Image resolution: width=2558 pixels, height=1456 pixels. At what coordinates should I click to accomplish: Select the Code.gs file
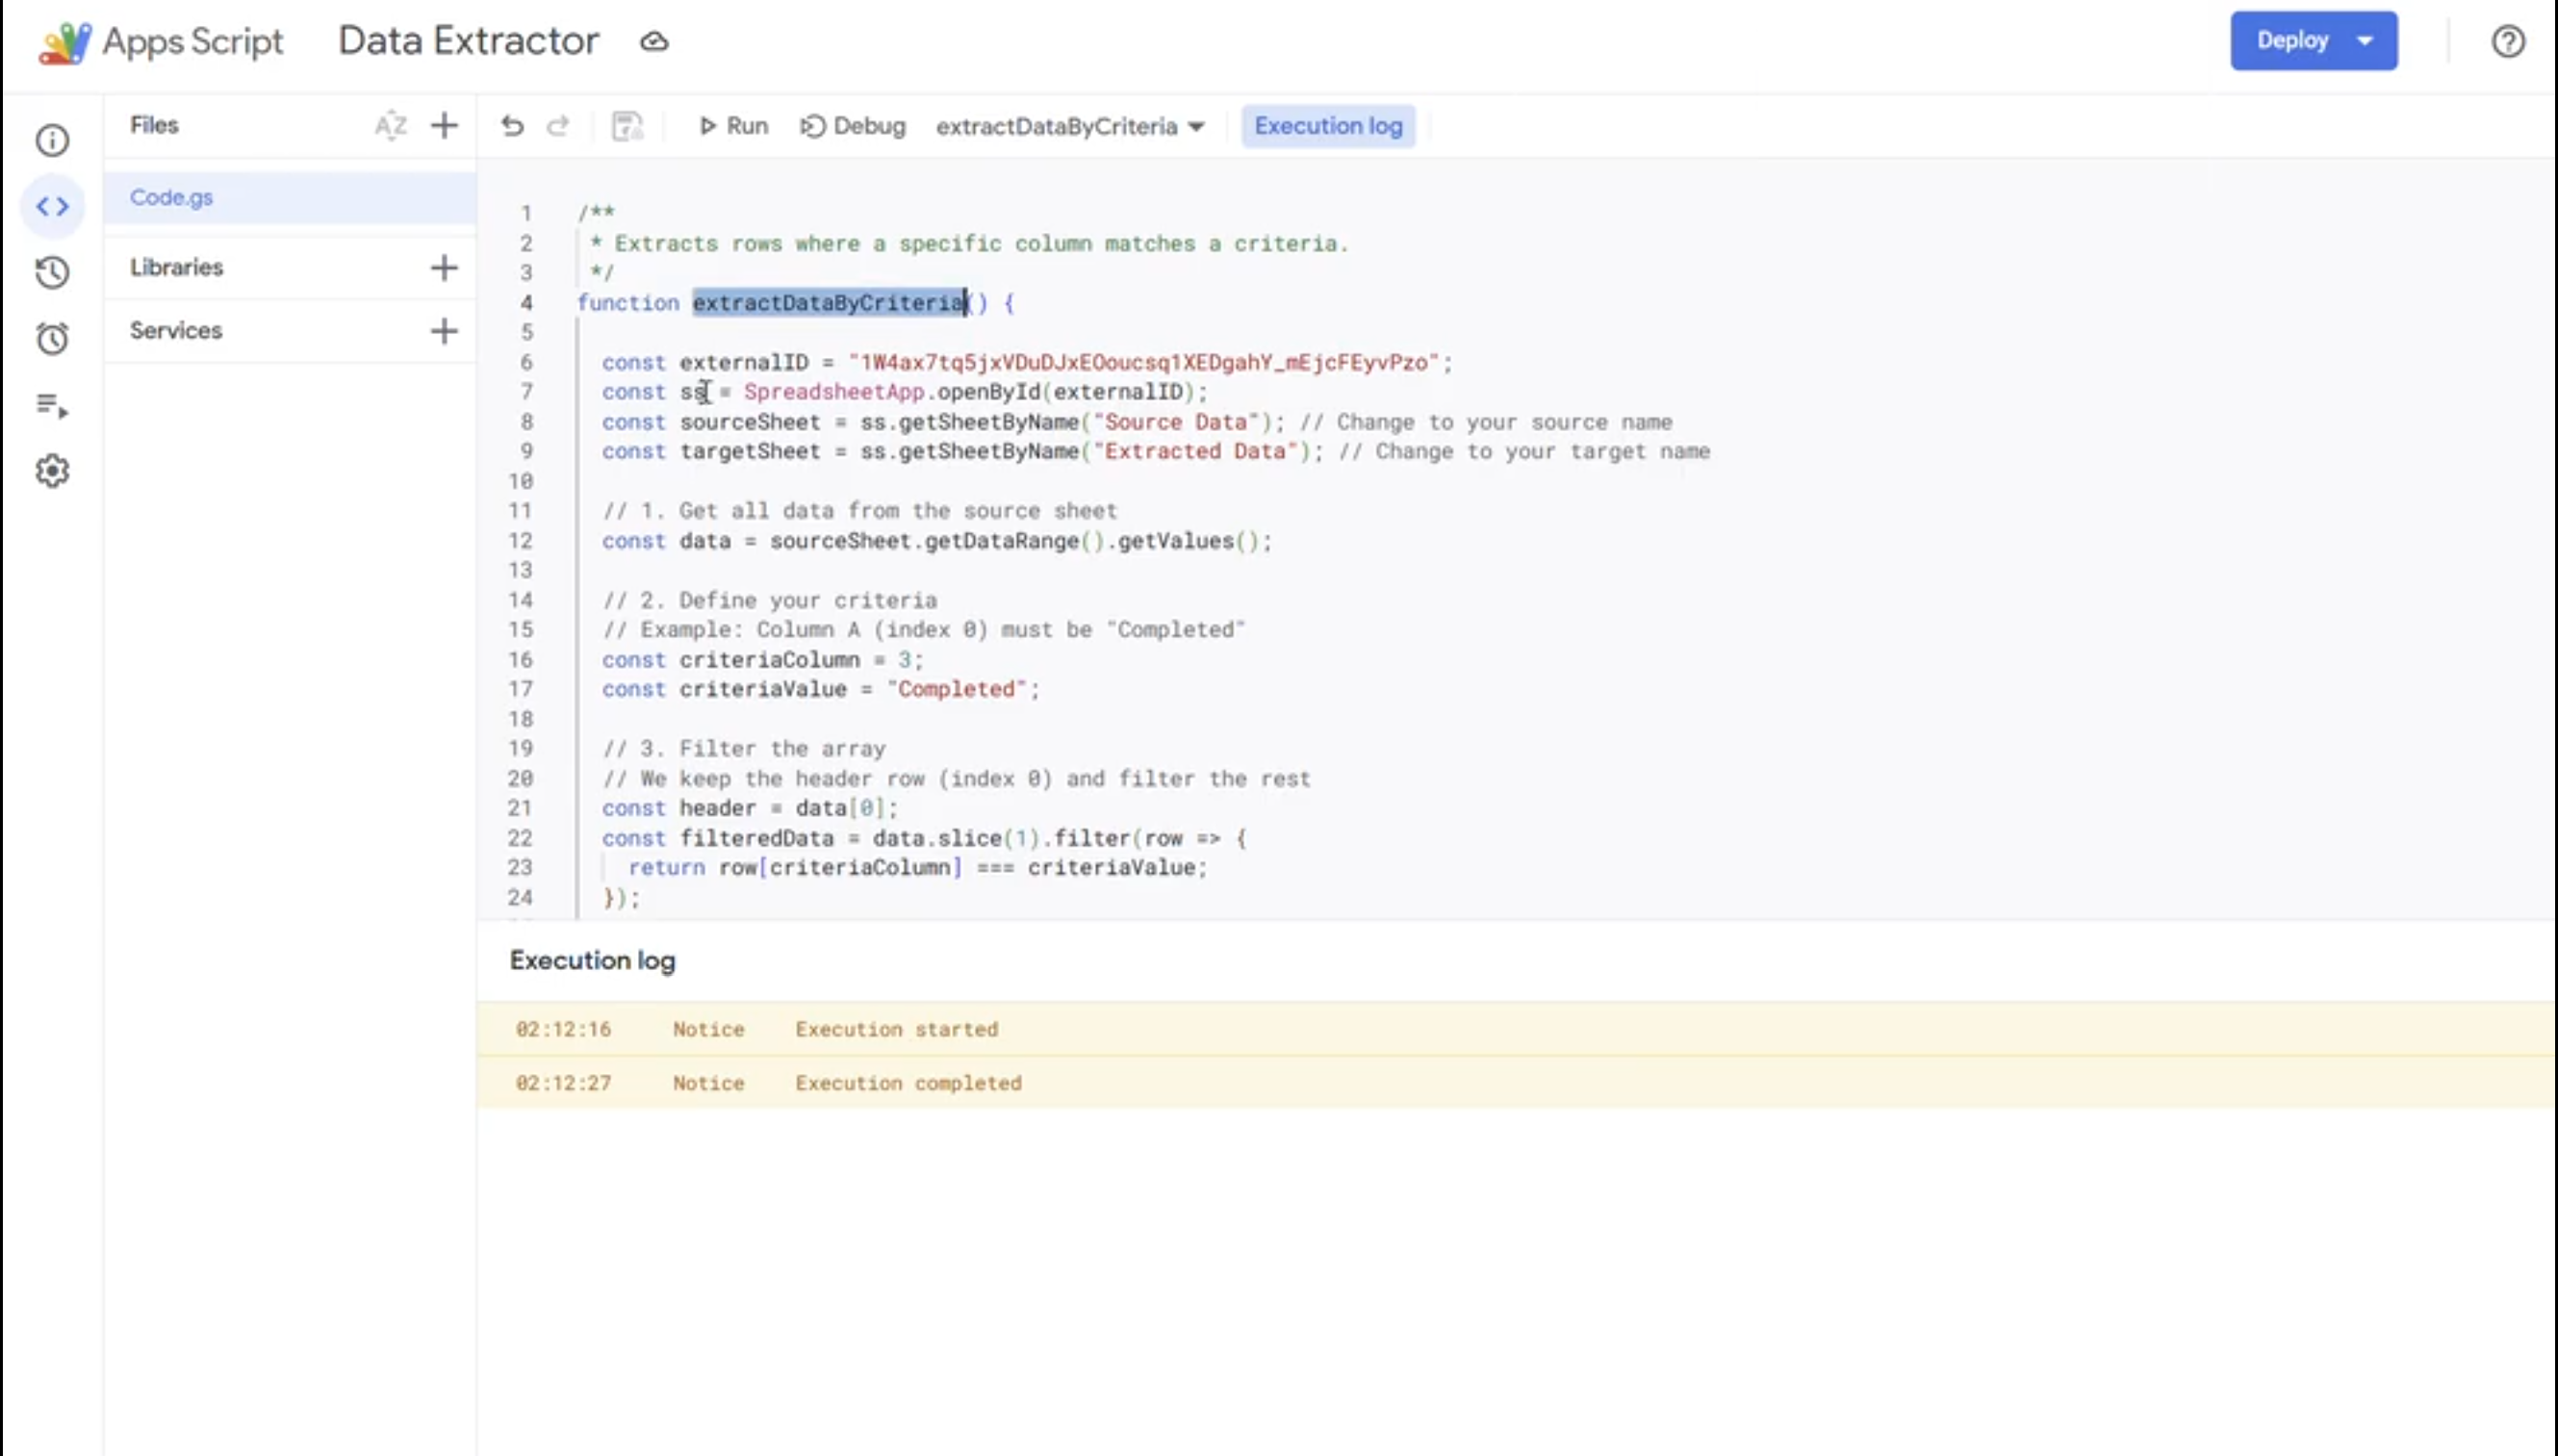tap(171, 197)
